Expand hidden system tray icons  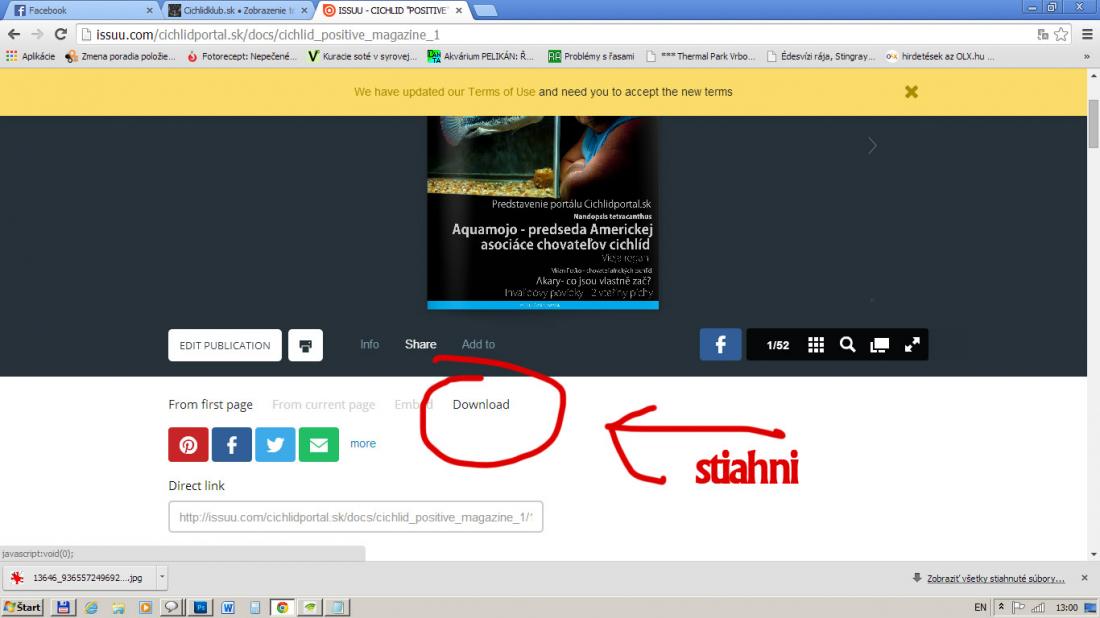(1001, 607)
